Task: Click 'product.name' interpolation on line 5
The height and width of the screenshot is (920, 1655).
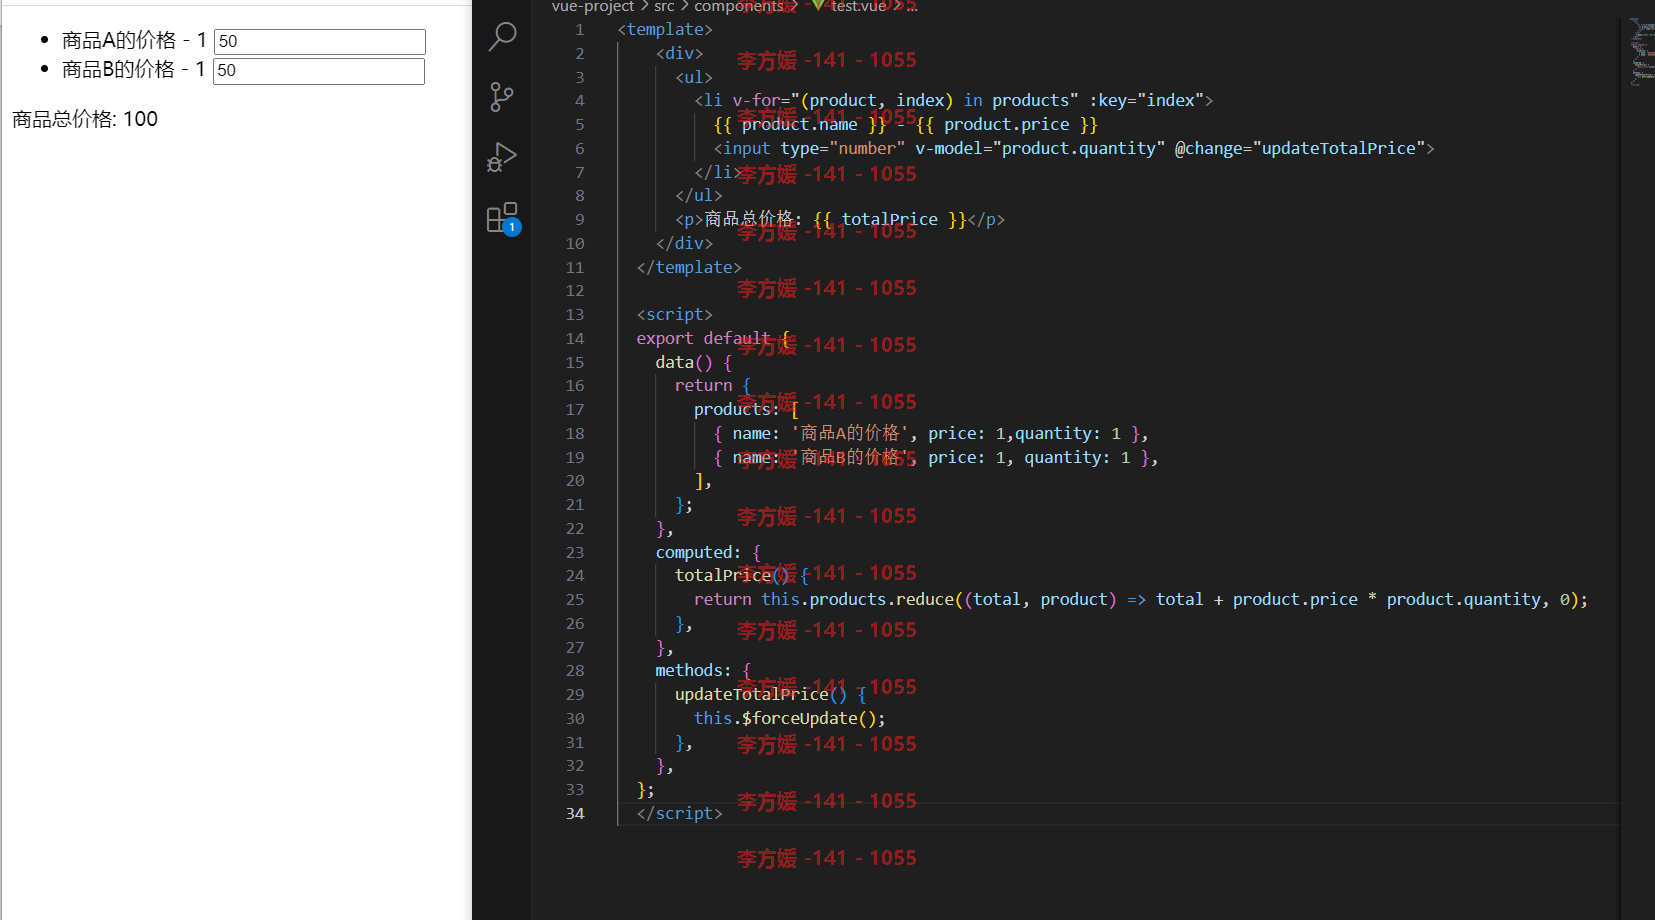Action: pyautogui.click(x=799, y=125)
